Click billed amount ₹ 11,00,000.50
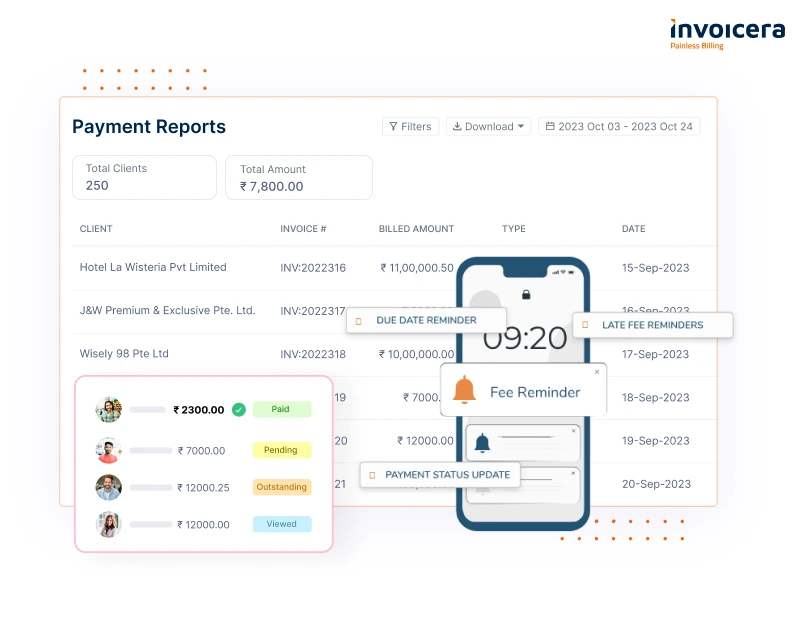This screenshot has width=800, height=636. coord(417,268)
